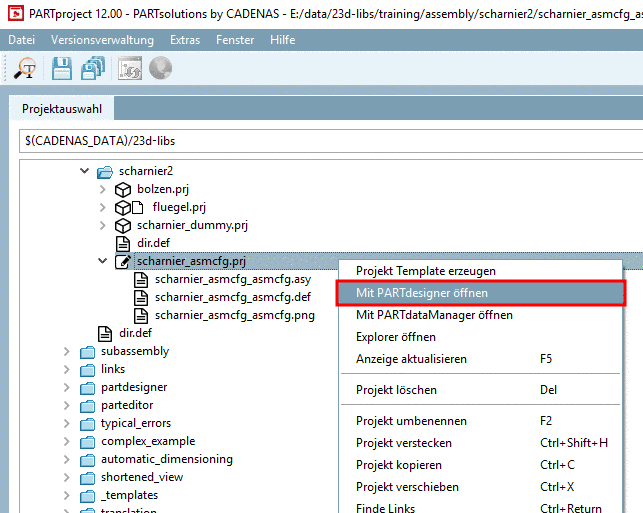Select the bolzen.prj label
The height and width of the screenshot is (513, 643).
[163, 189]
